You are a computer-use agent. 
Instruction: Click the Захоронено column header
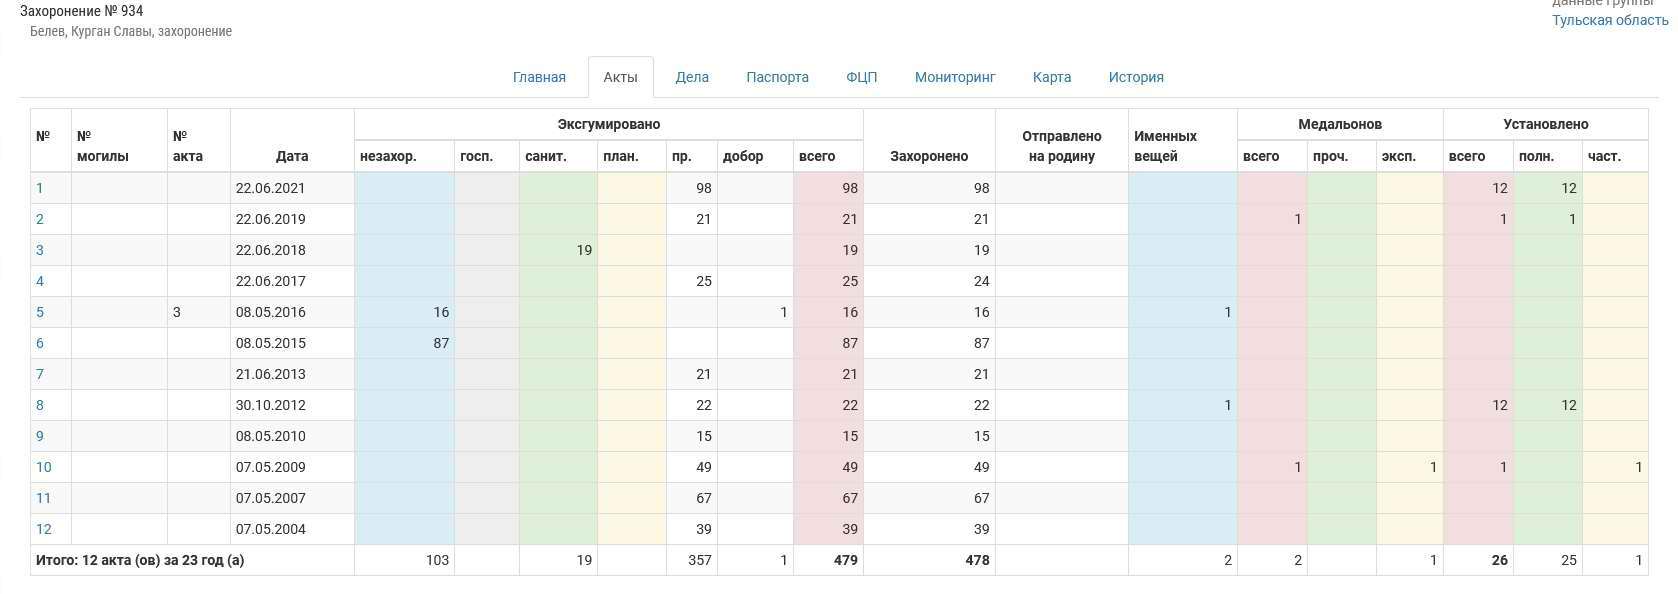(x=929, y=156)
